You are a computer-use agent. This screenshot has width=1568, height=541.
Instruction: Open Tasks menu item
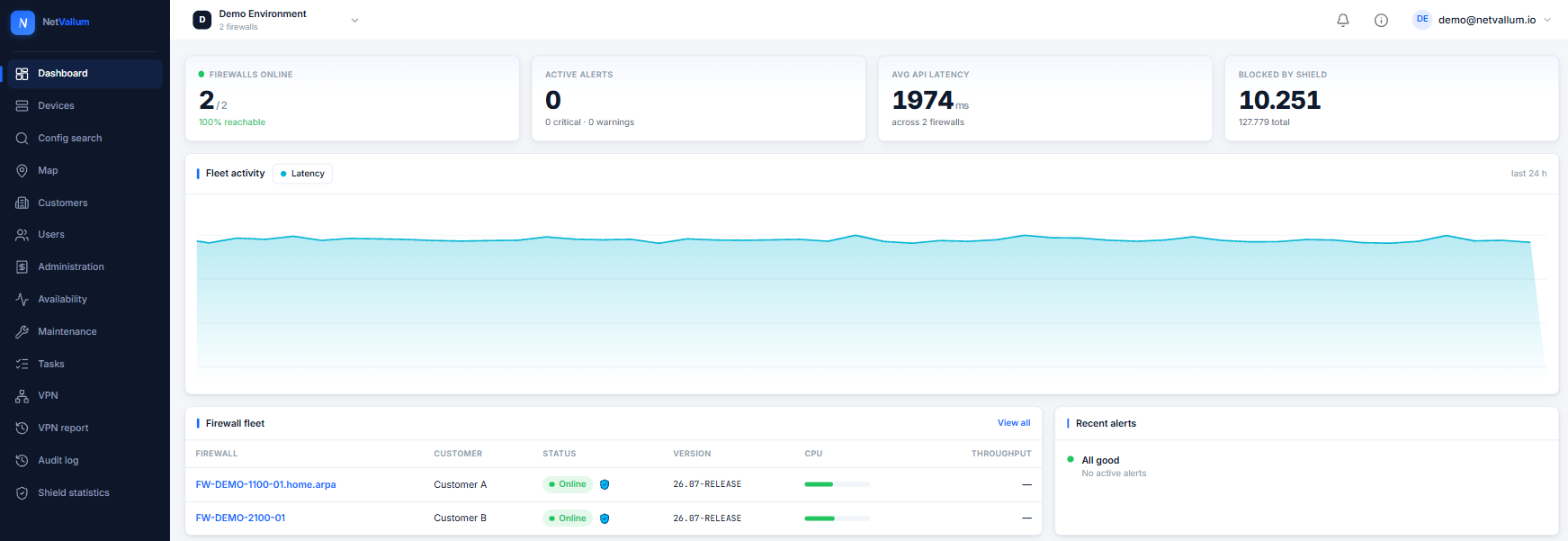(85, 364)
